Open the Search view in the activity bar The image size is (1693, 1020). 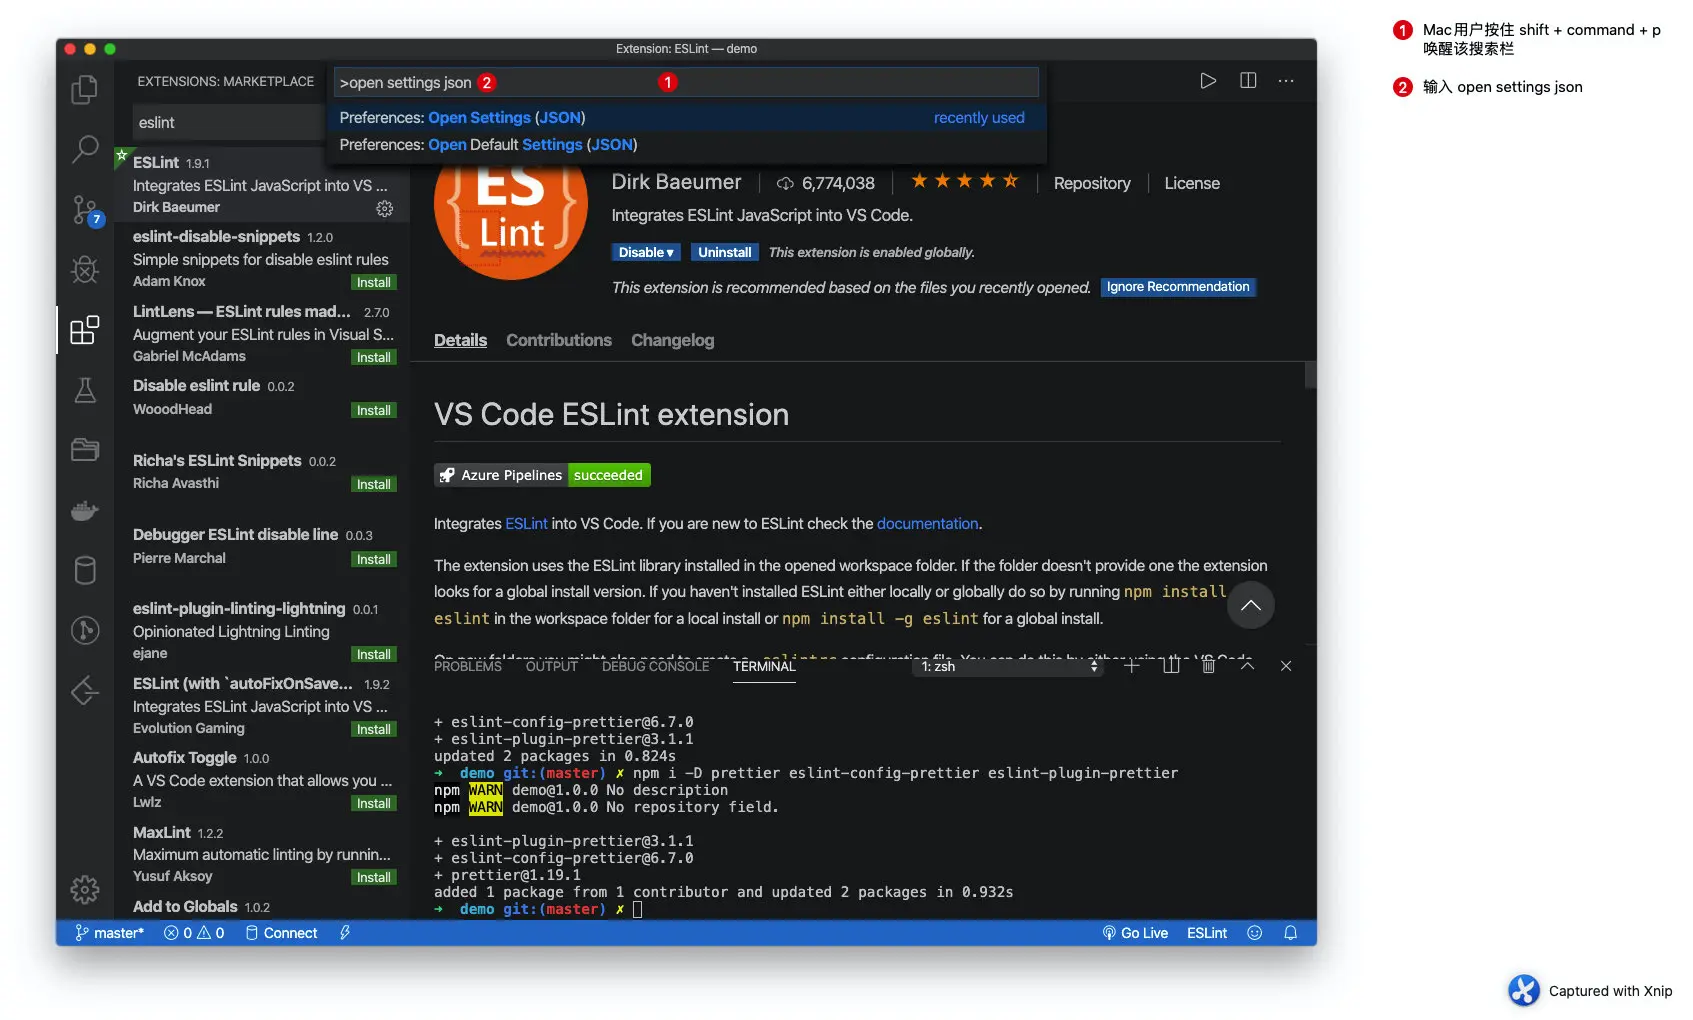(x=85, y=150)
